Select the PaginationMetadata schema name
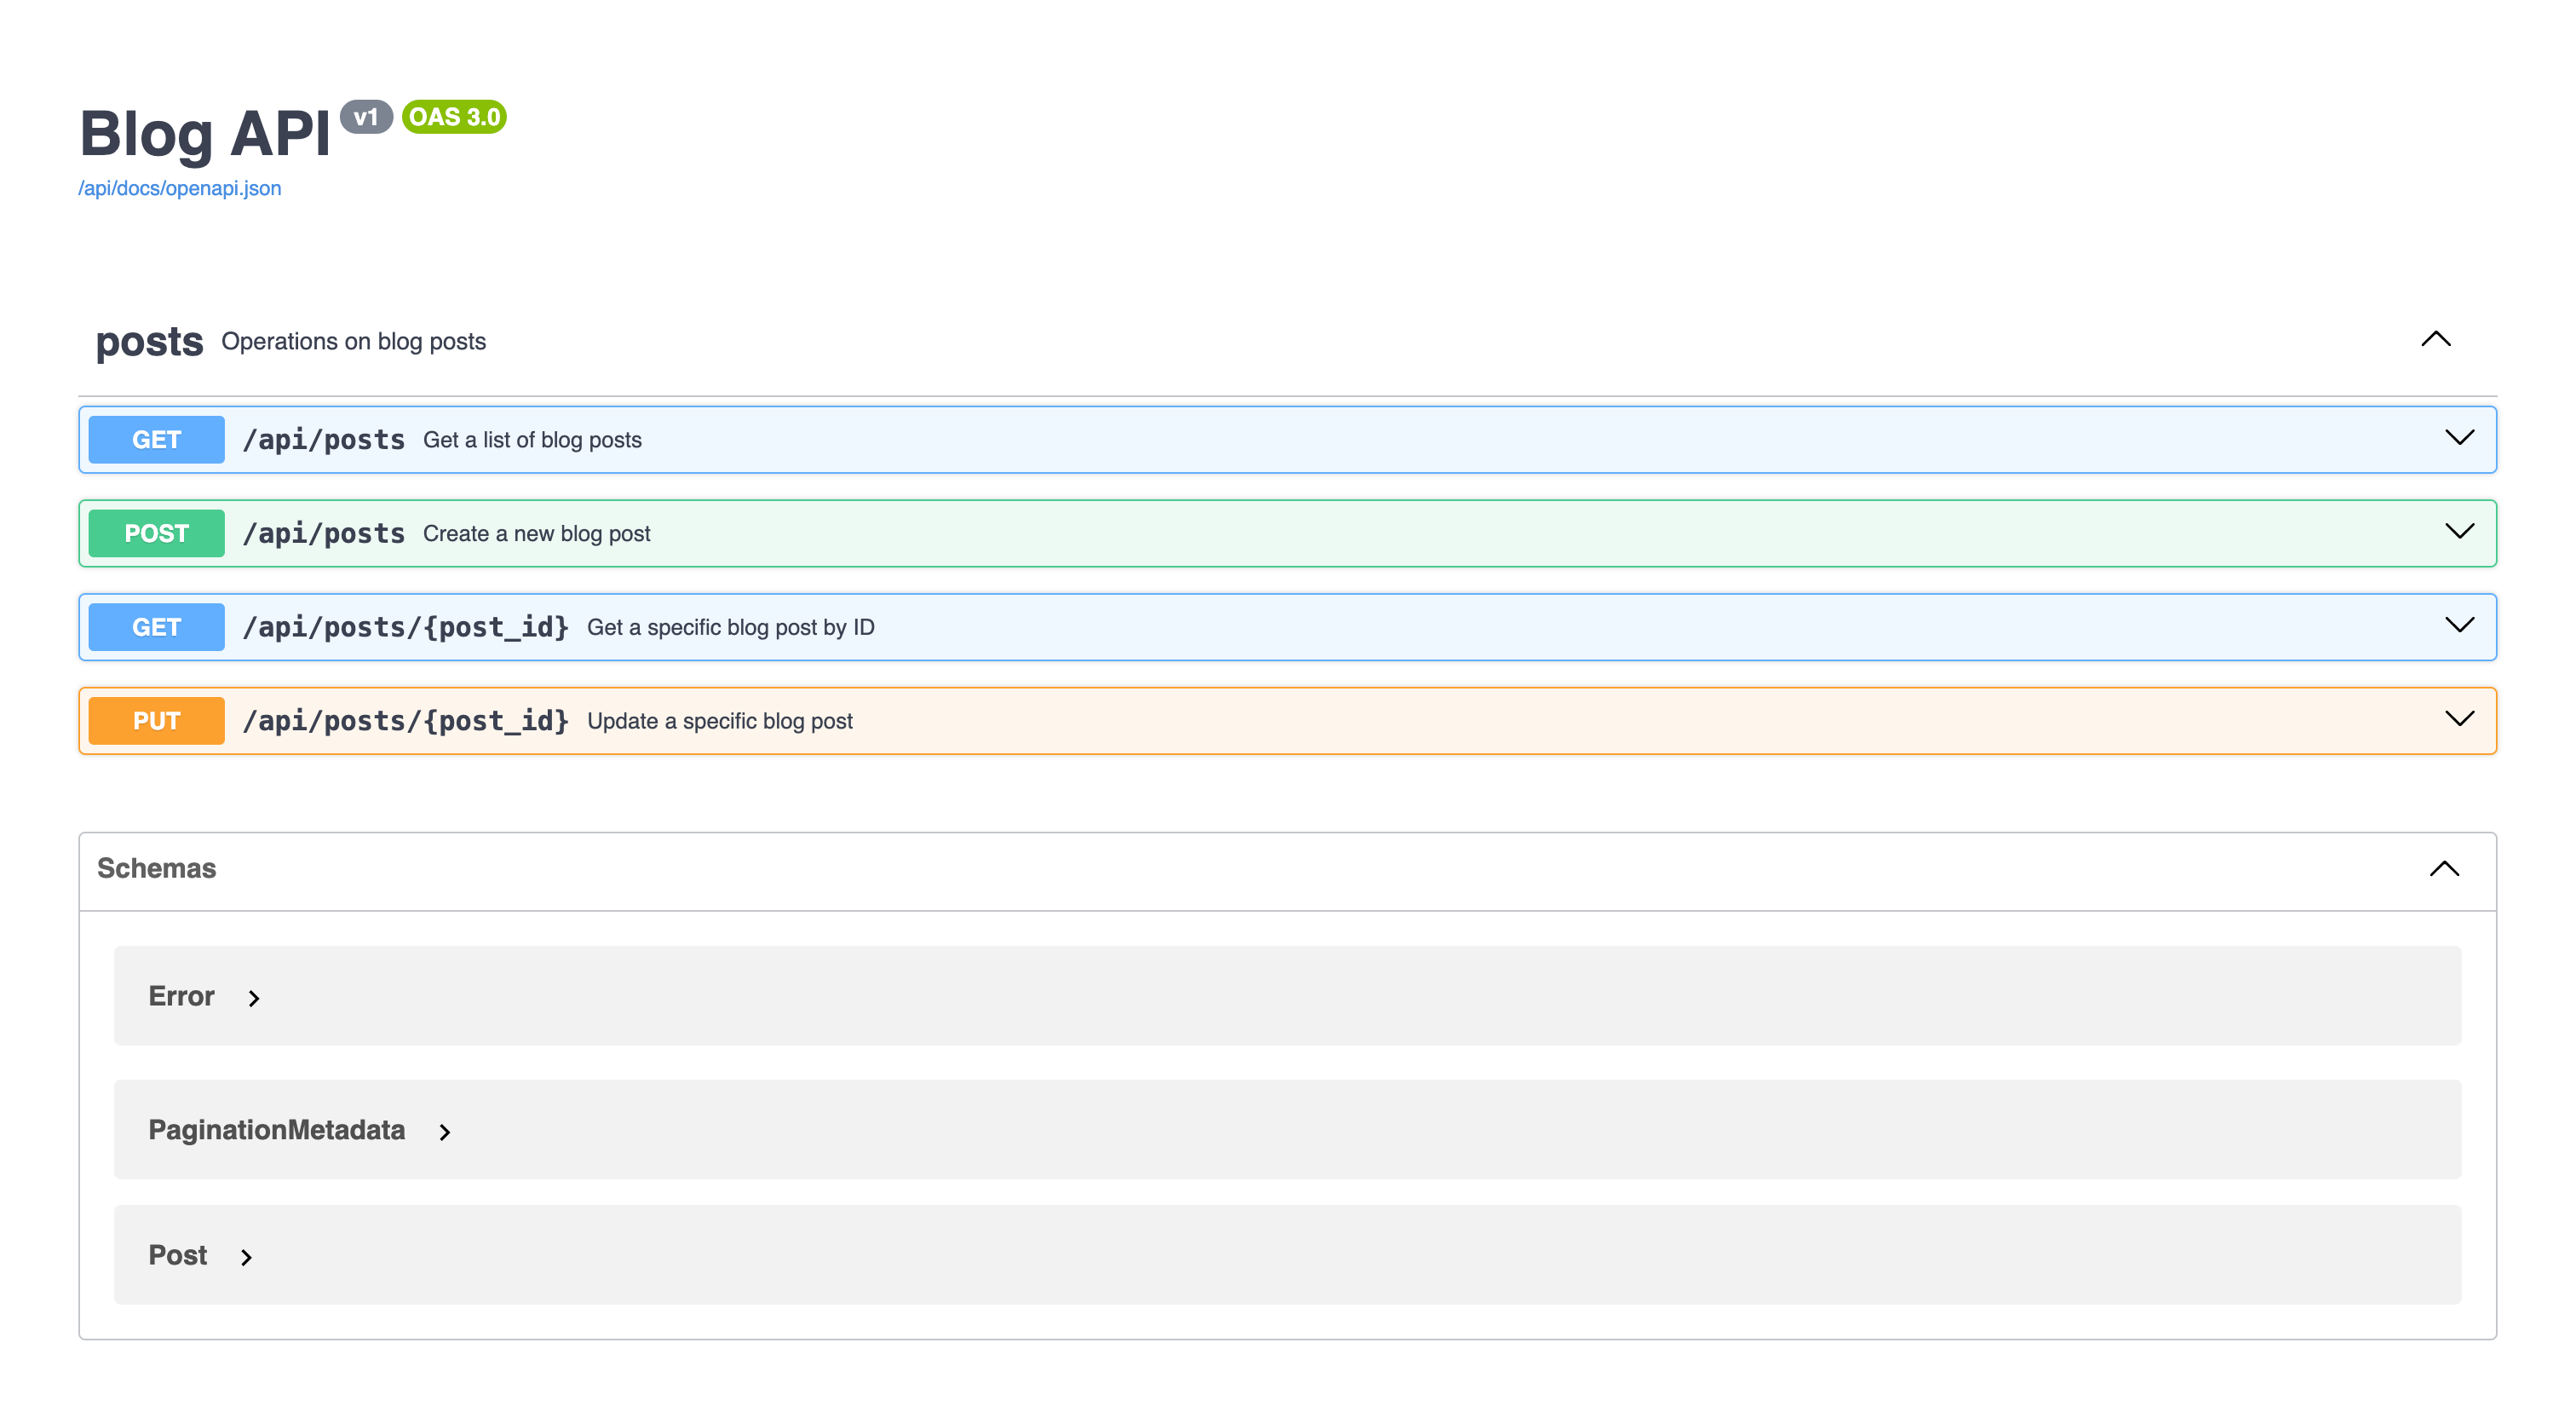The height and width of the screenshot is (1406, 2576). [x=277, y=1130]
